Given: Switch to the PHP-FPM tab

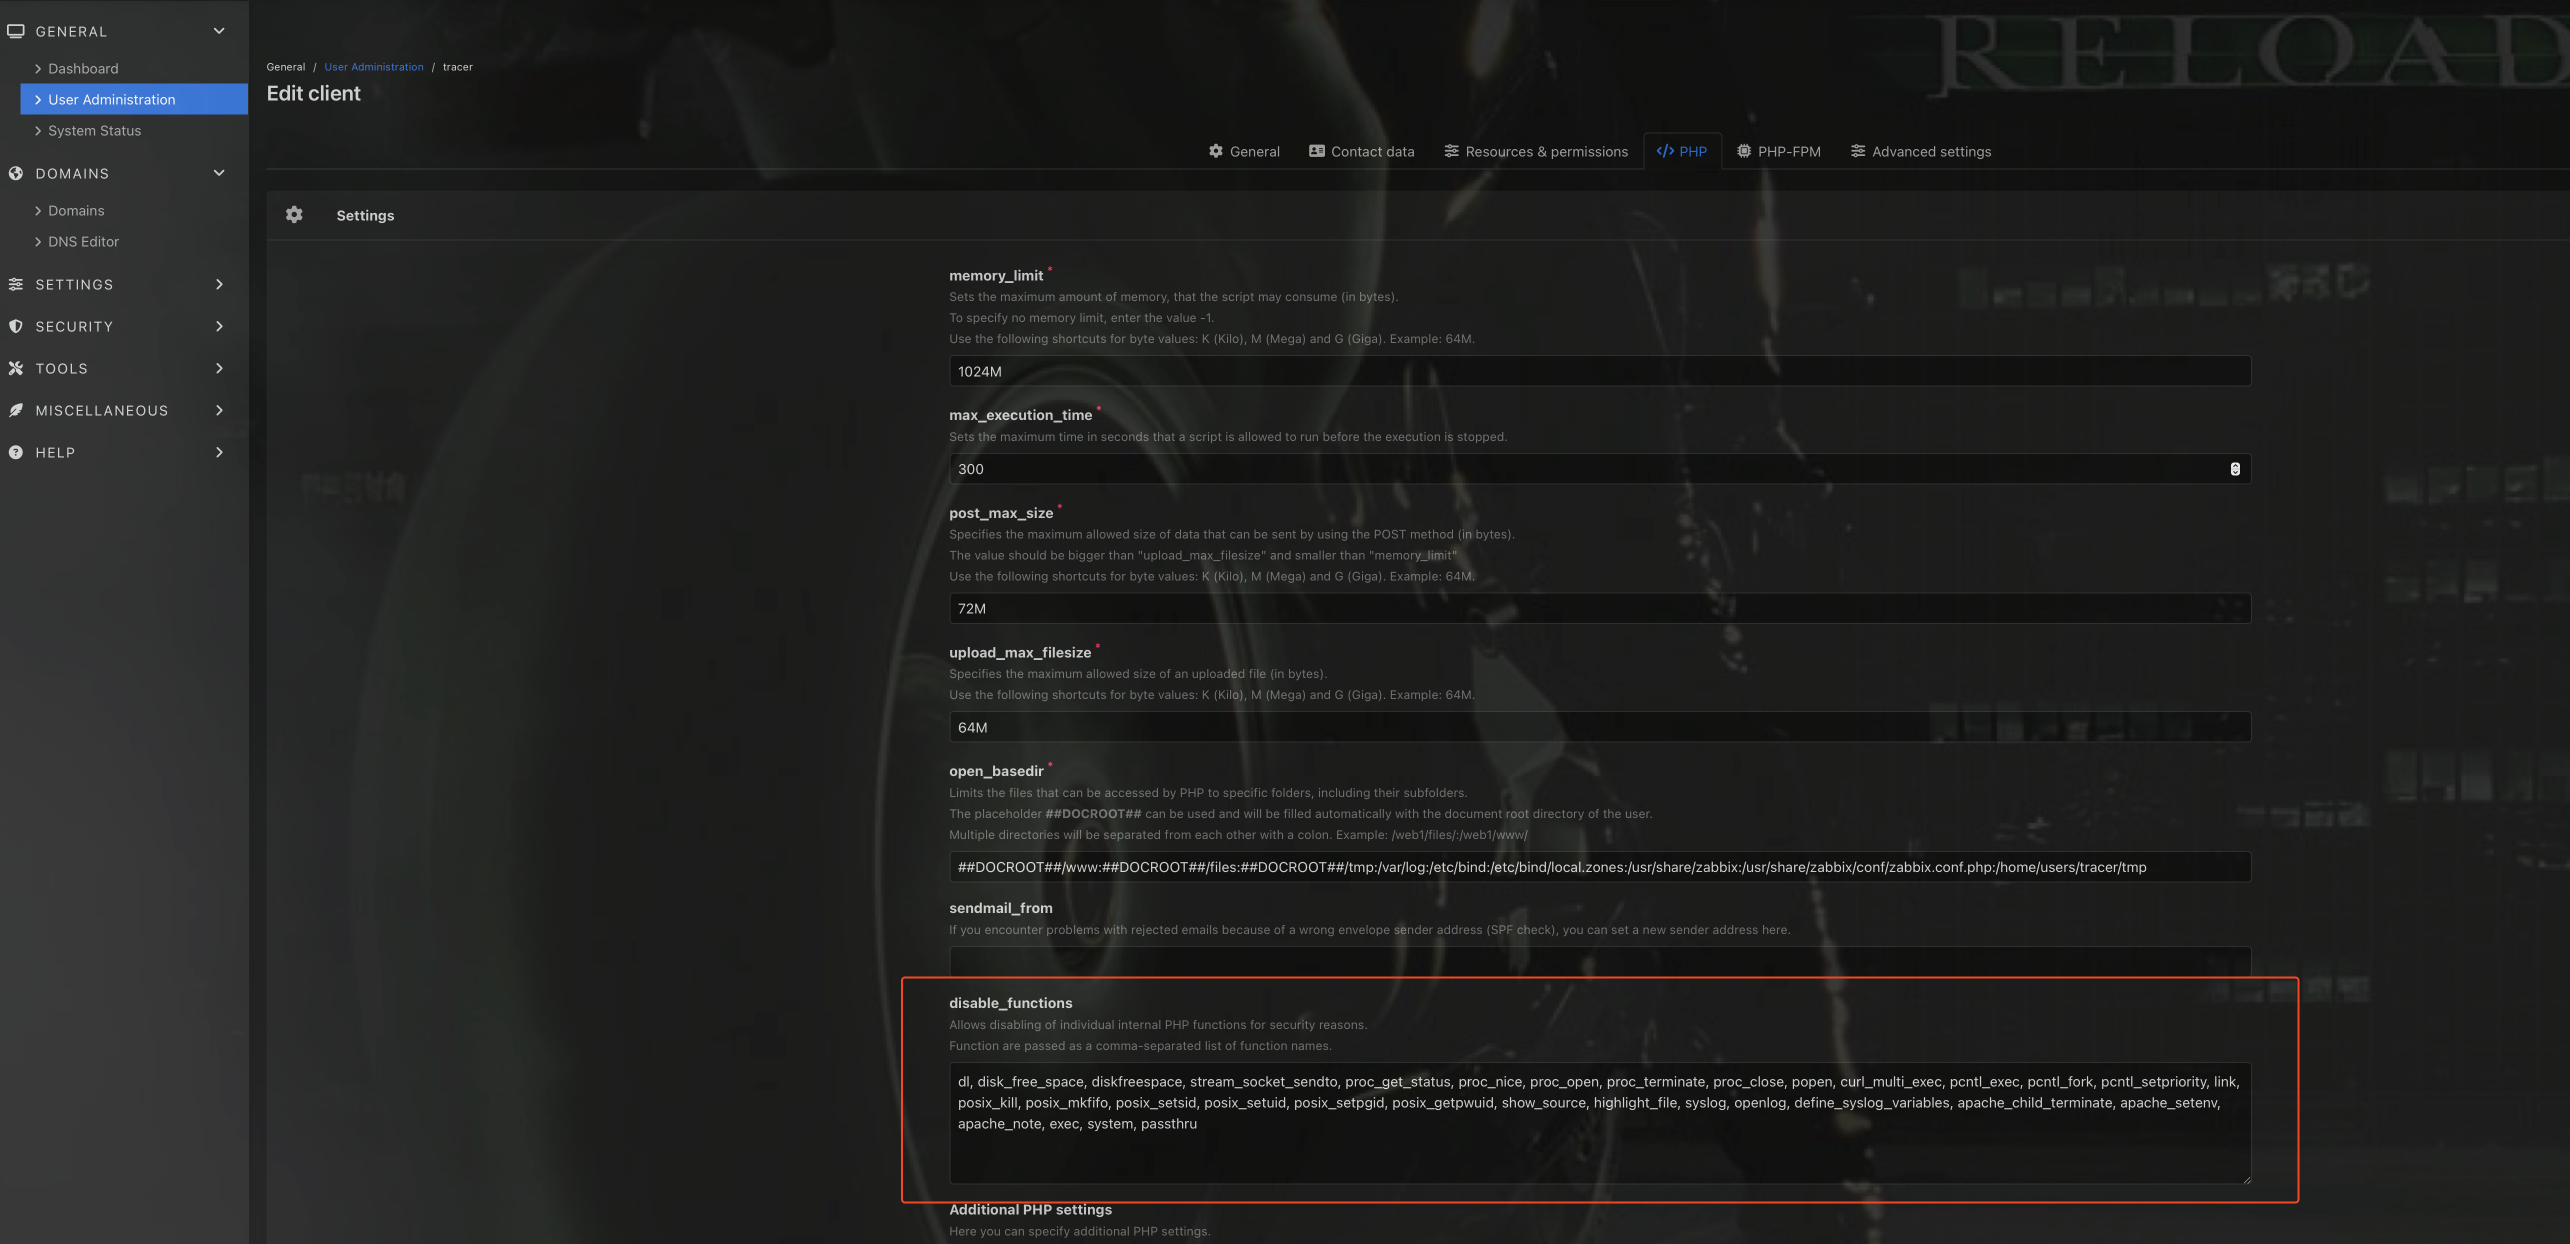Looking at the screenshot, I should pyautogui.click(x=1779, y=151).
